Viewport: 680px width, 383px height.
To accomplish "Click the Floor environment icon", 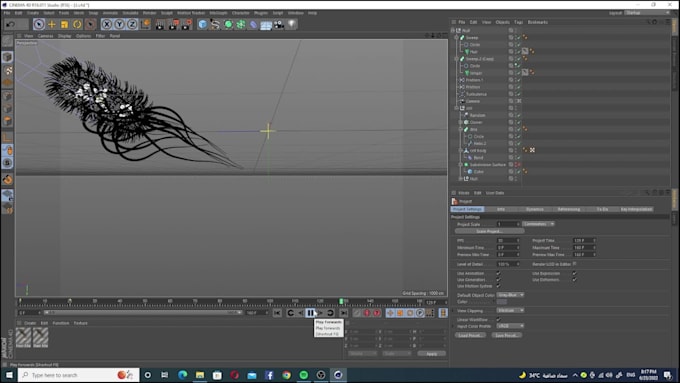I will coord(266,25).
